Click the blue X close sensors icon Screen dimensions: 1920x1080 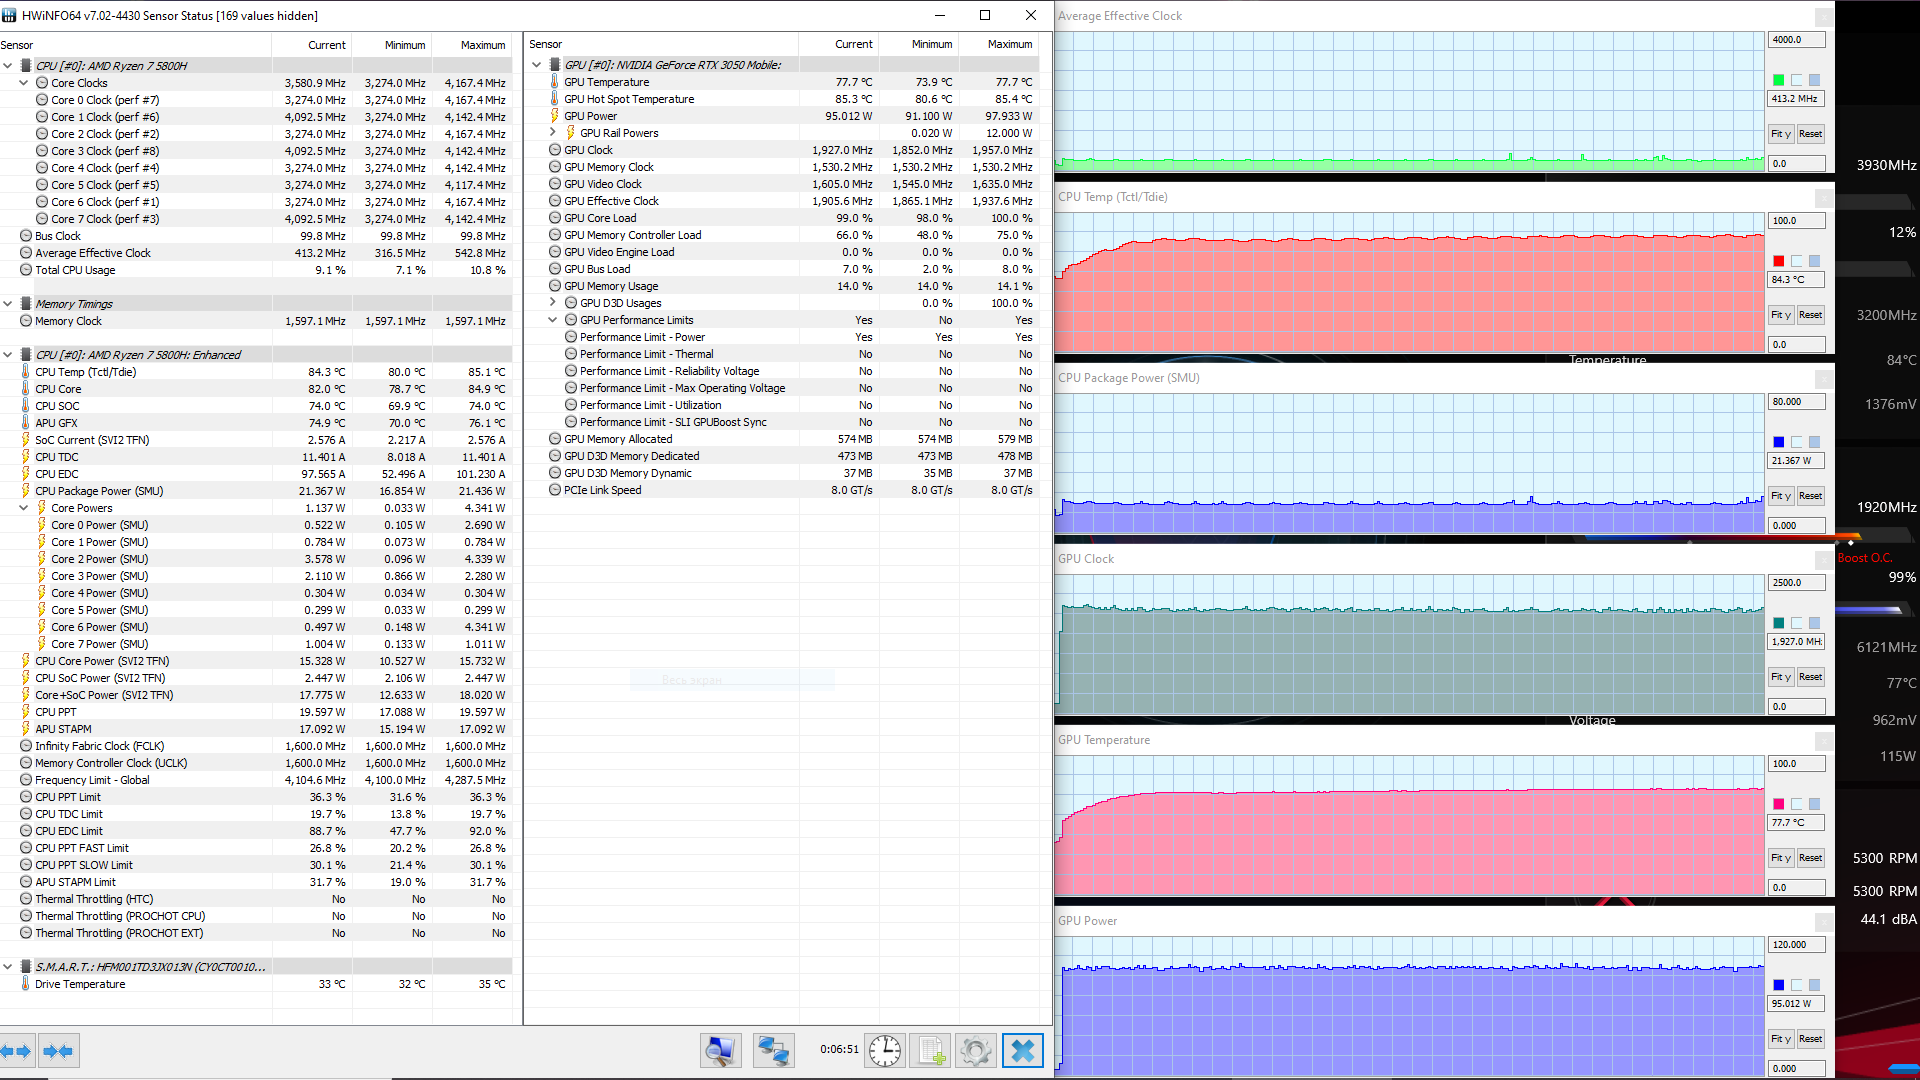(x=1022, y=1051)
